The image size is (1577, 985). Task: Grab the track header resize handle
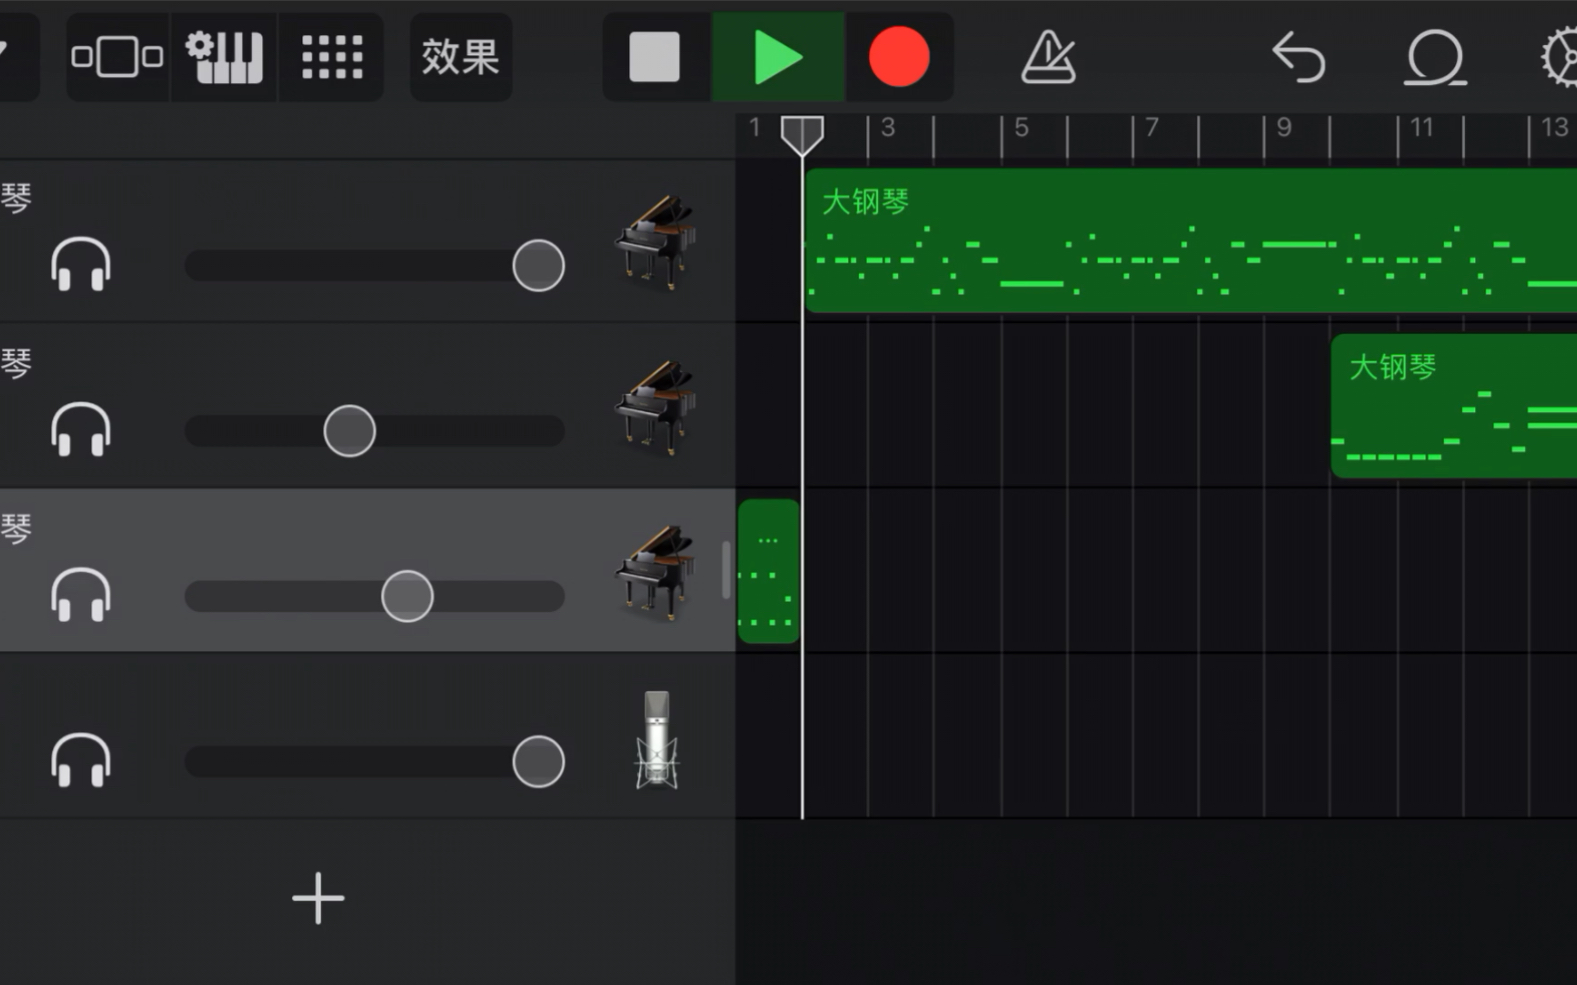[726, 570]
